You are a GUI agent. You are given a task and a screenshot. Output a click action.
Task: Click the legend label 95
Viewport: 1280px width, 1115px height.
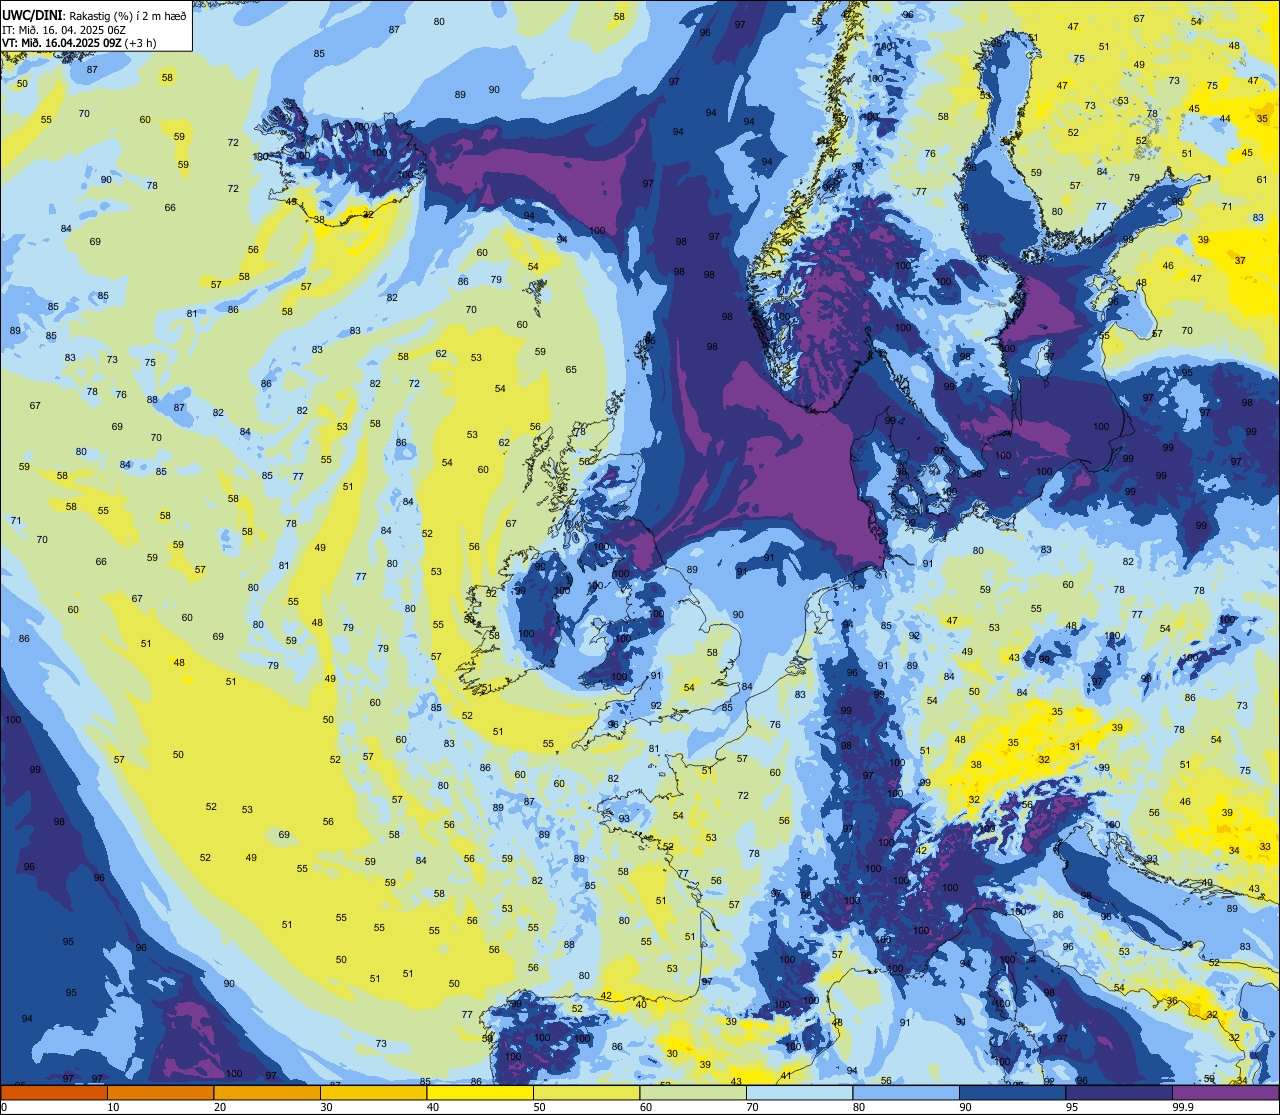click(1072, 1107)
